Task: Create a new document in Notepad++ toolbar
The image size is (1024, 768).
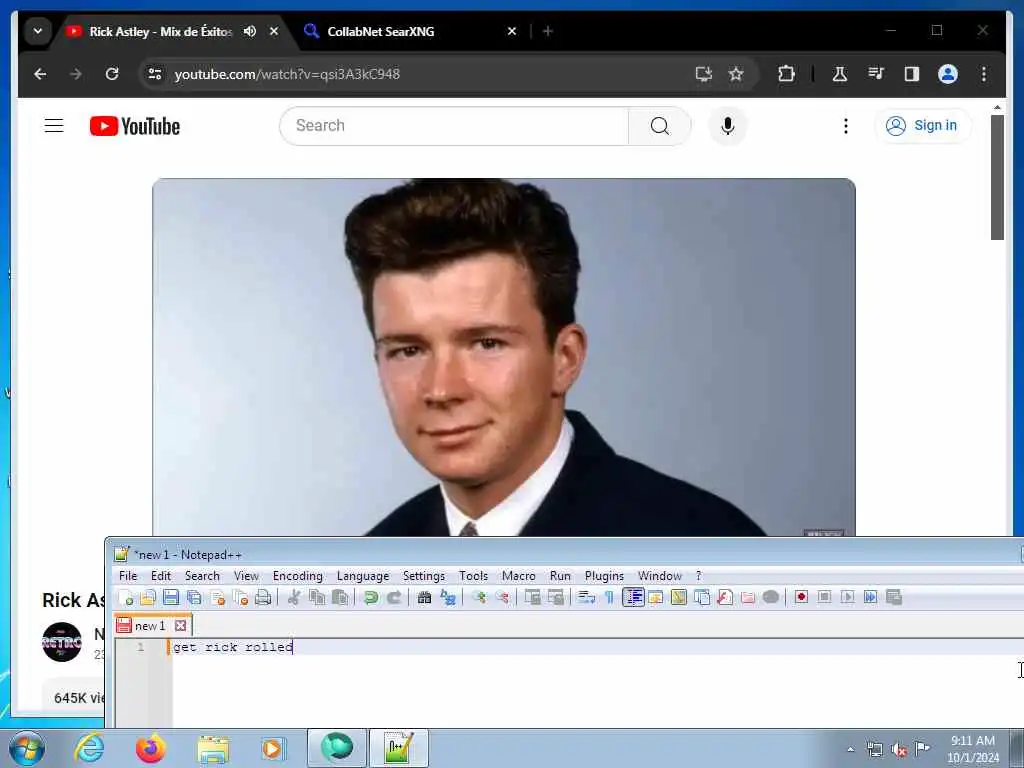Action: pyautogui.click(x=125, y=597)
